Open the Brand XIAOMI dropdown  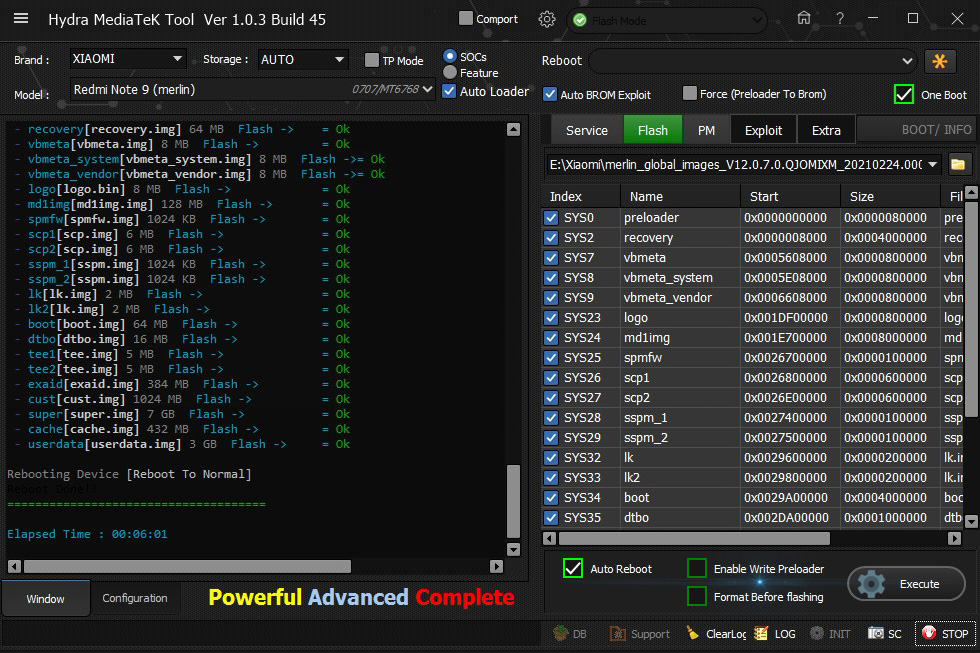pos(128,59)
